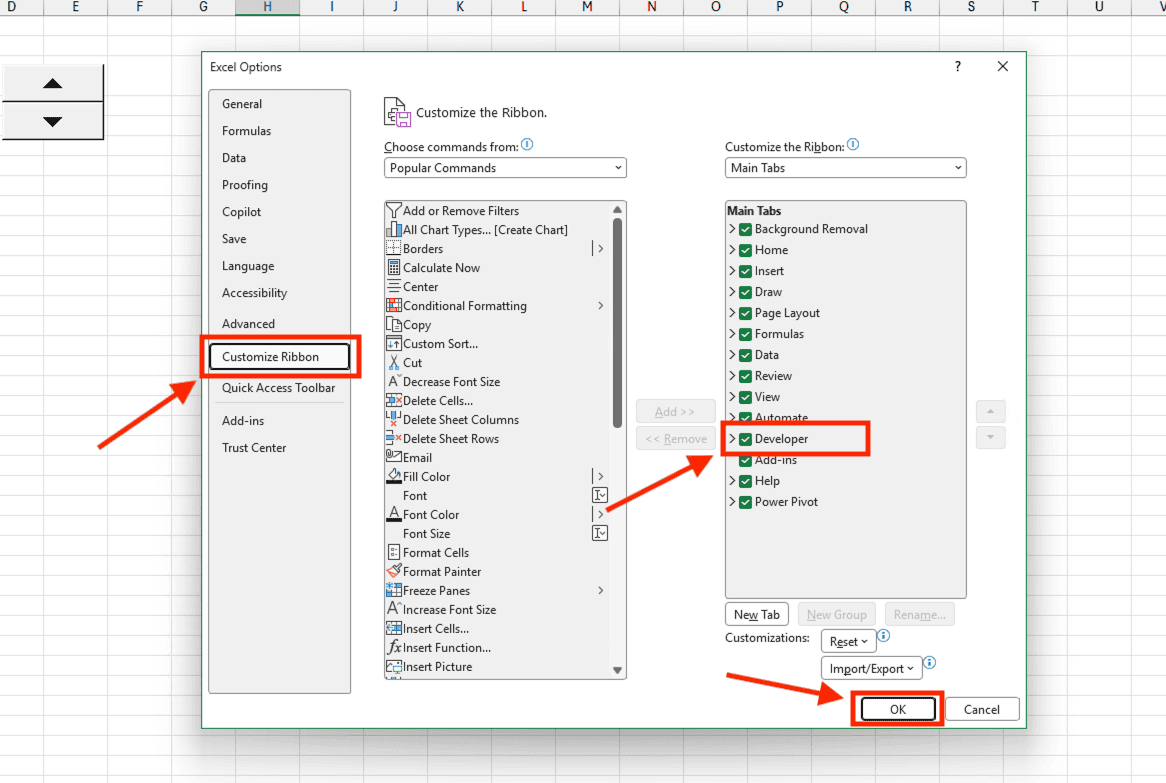This screenshot has width=1166, height=783.
Task: Select the Calculate Now command
Action: pyautogui.click(x=440, y=267)
